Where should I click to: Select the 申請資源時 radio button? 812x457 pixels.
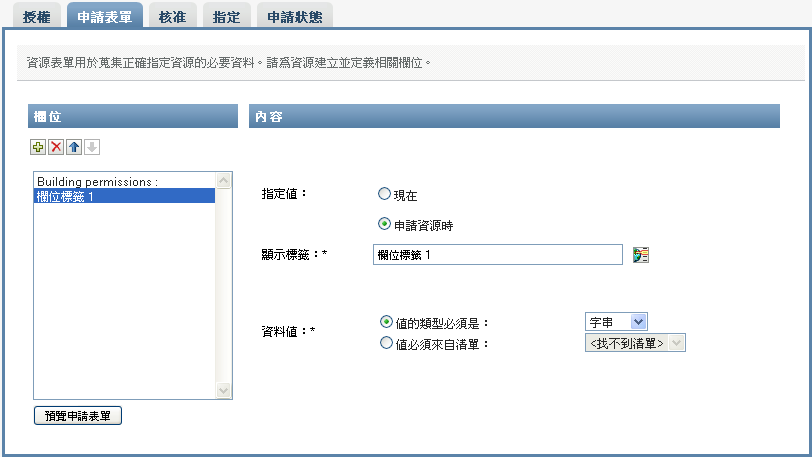(x=384, y=224)
